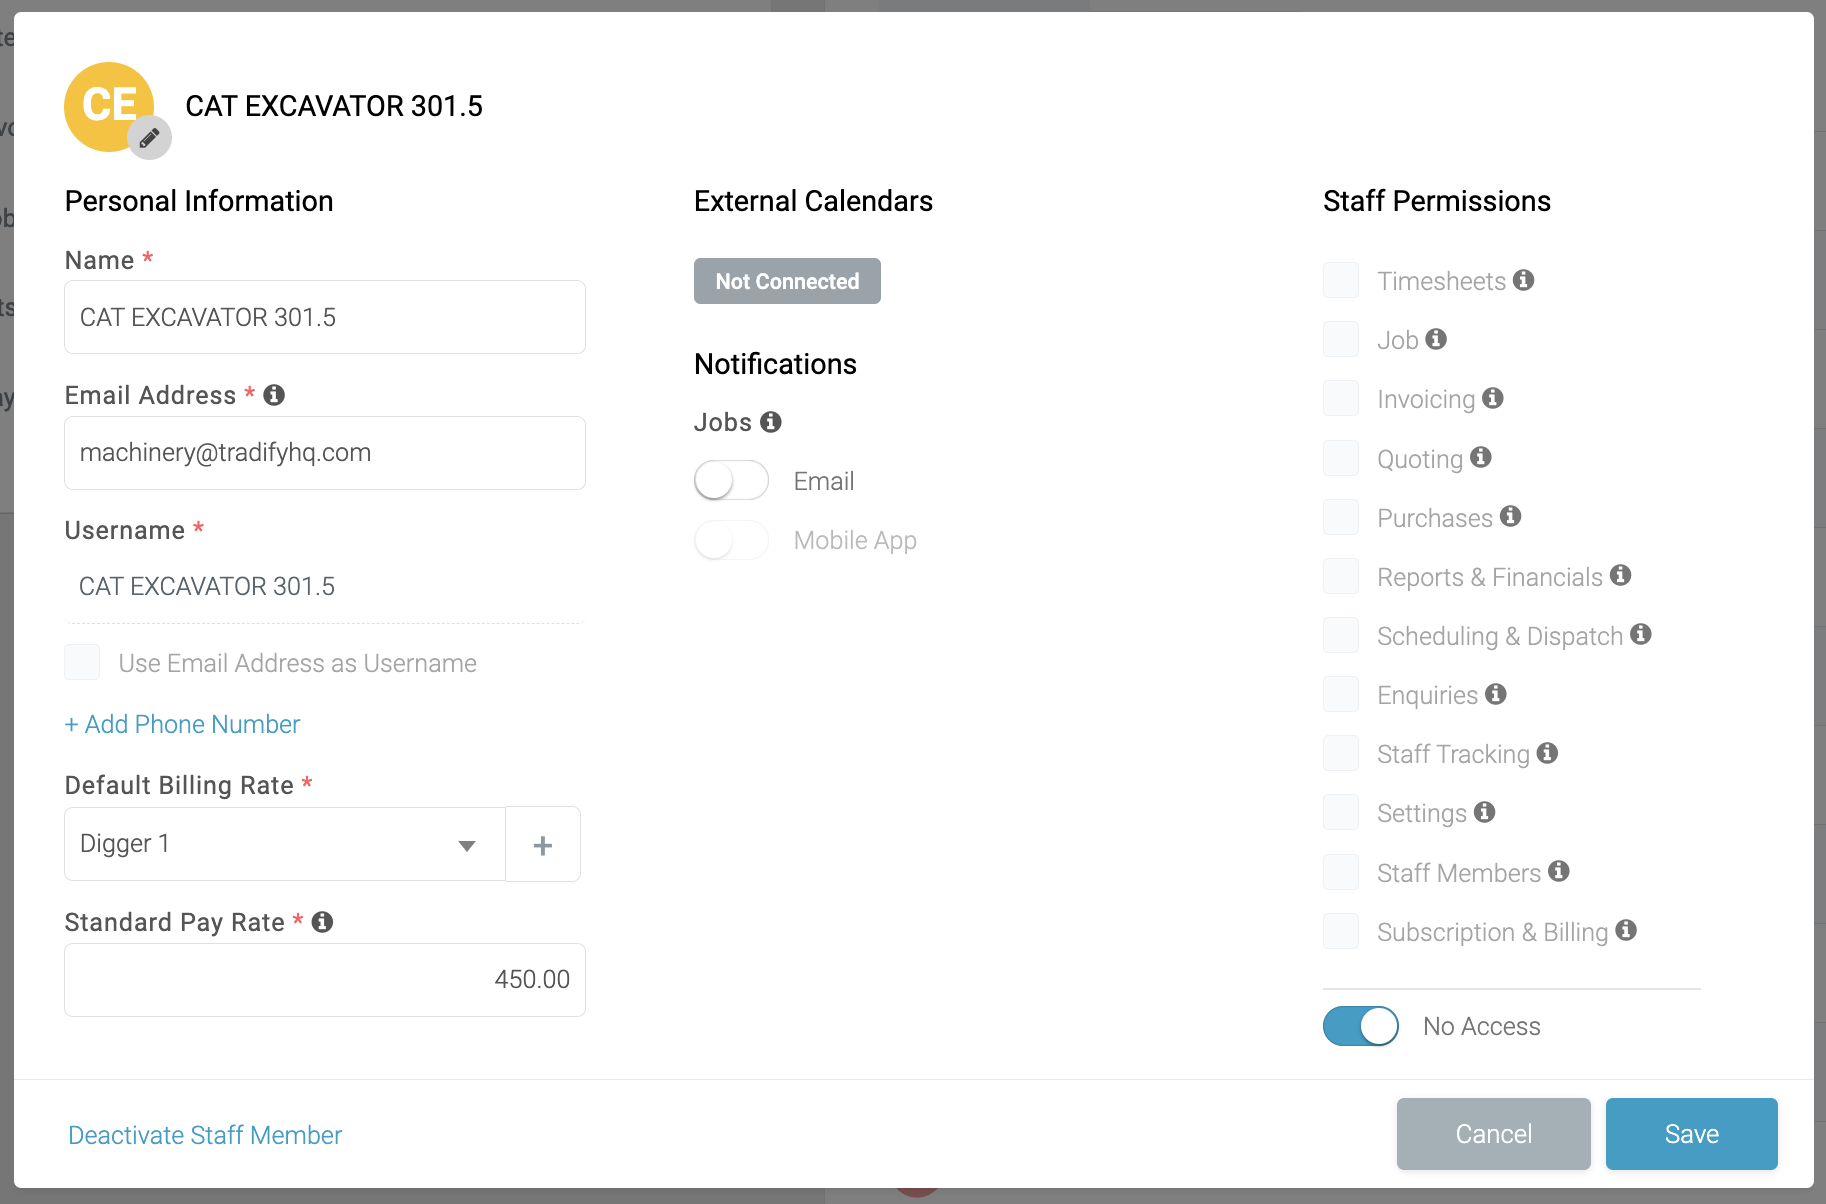Show Staff Tracking info icon
This screenshot has height=1204, width=1826.
click(1547, 753)
